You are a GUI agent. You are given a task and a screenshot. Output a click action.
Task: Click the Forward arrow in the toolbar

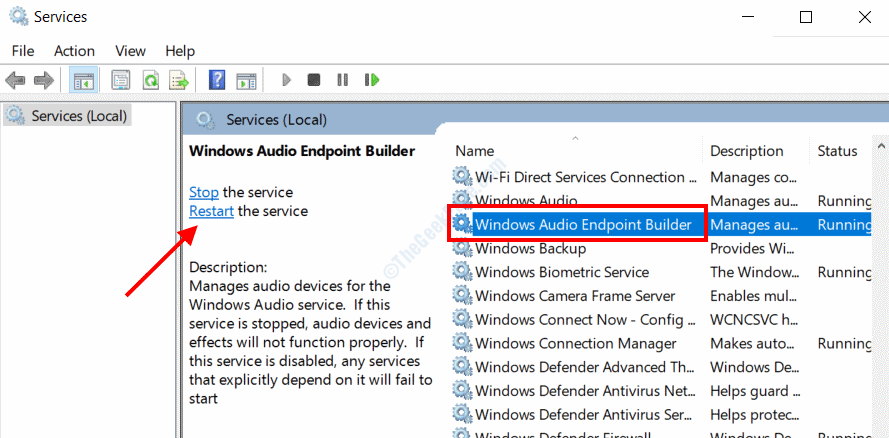(44, 80)
